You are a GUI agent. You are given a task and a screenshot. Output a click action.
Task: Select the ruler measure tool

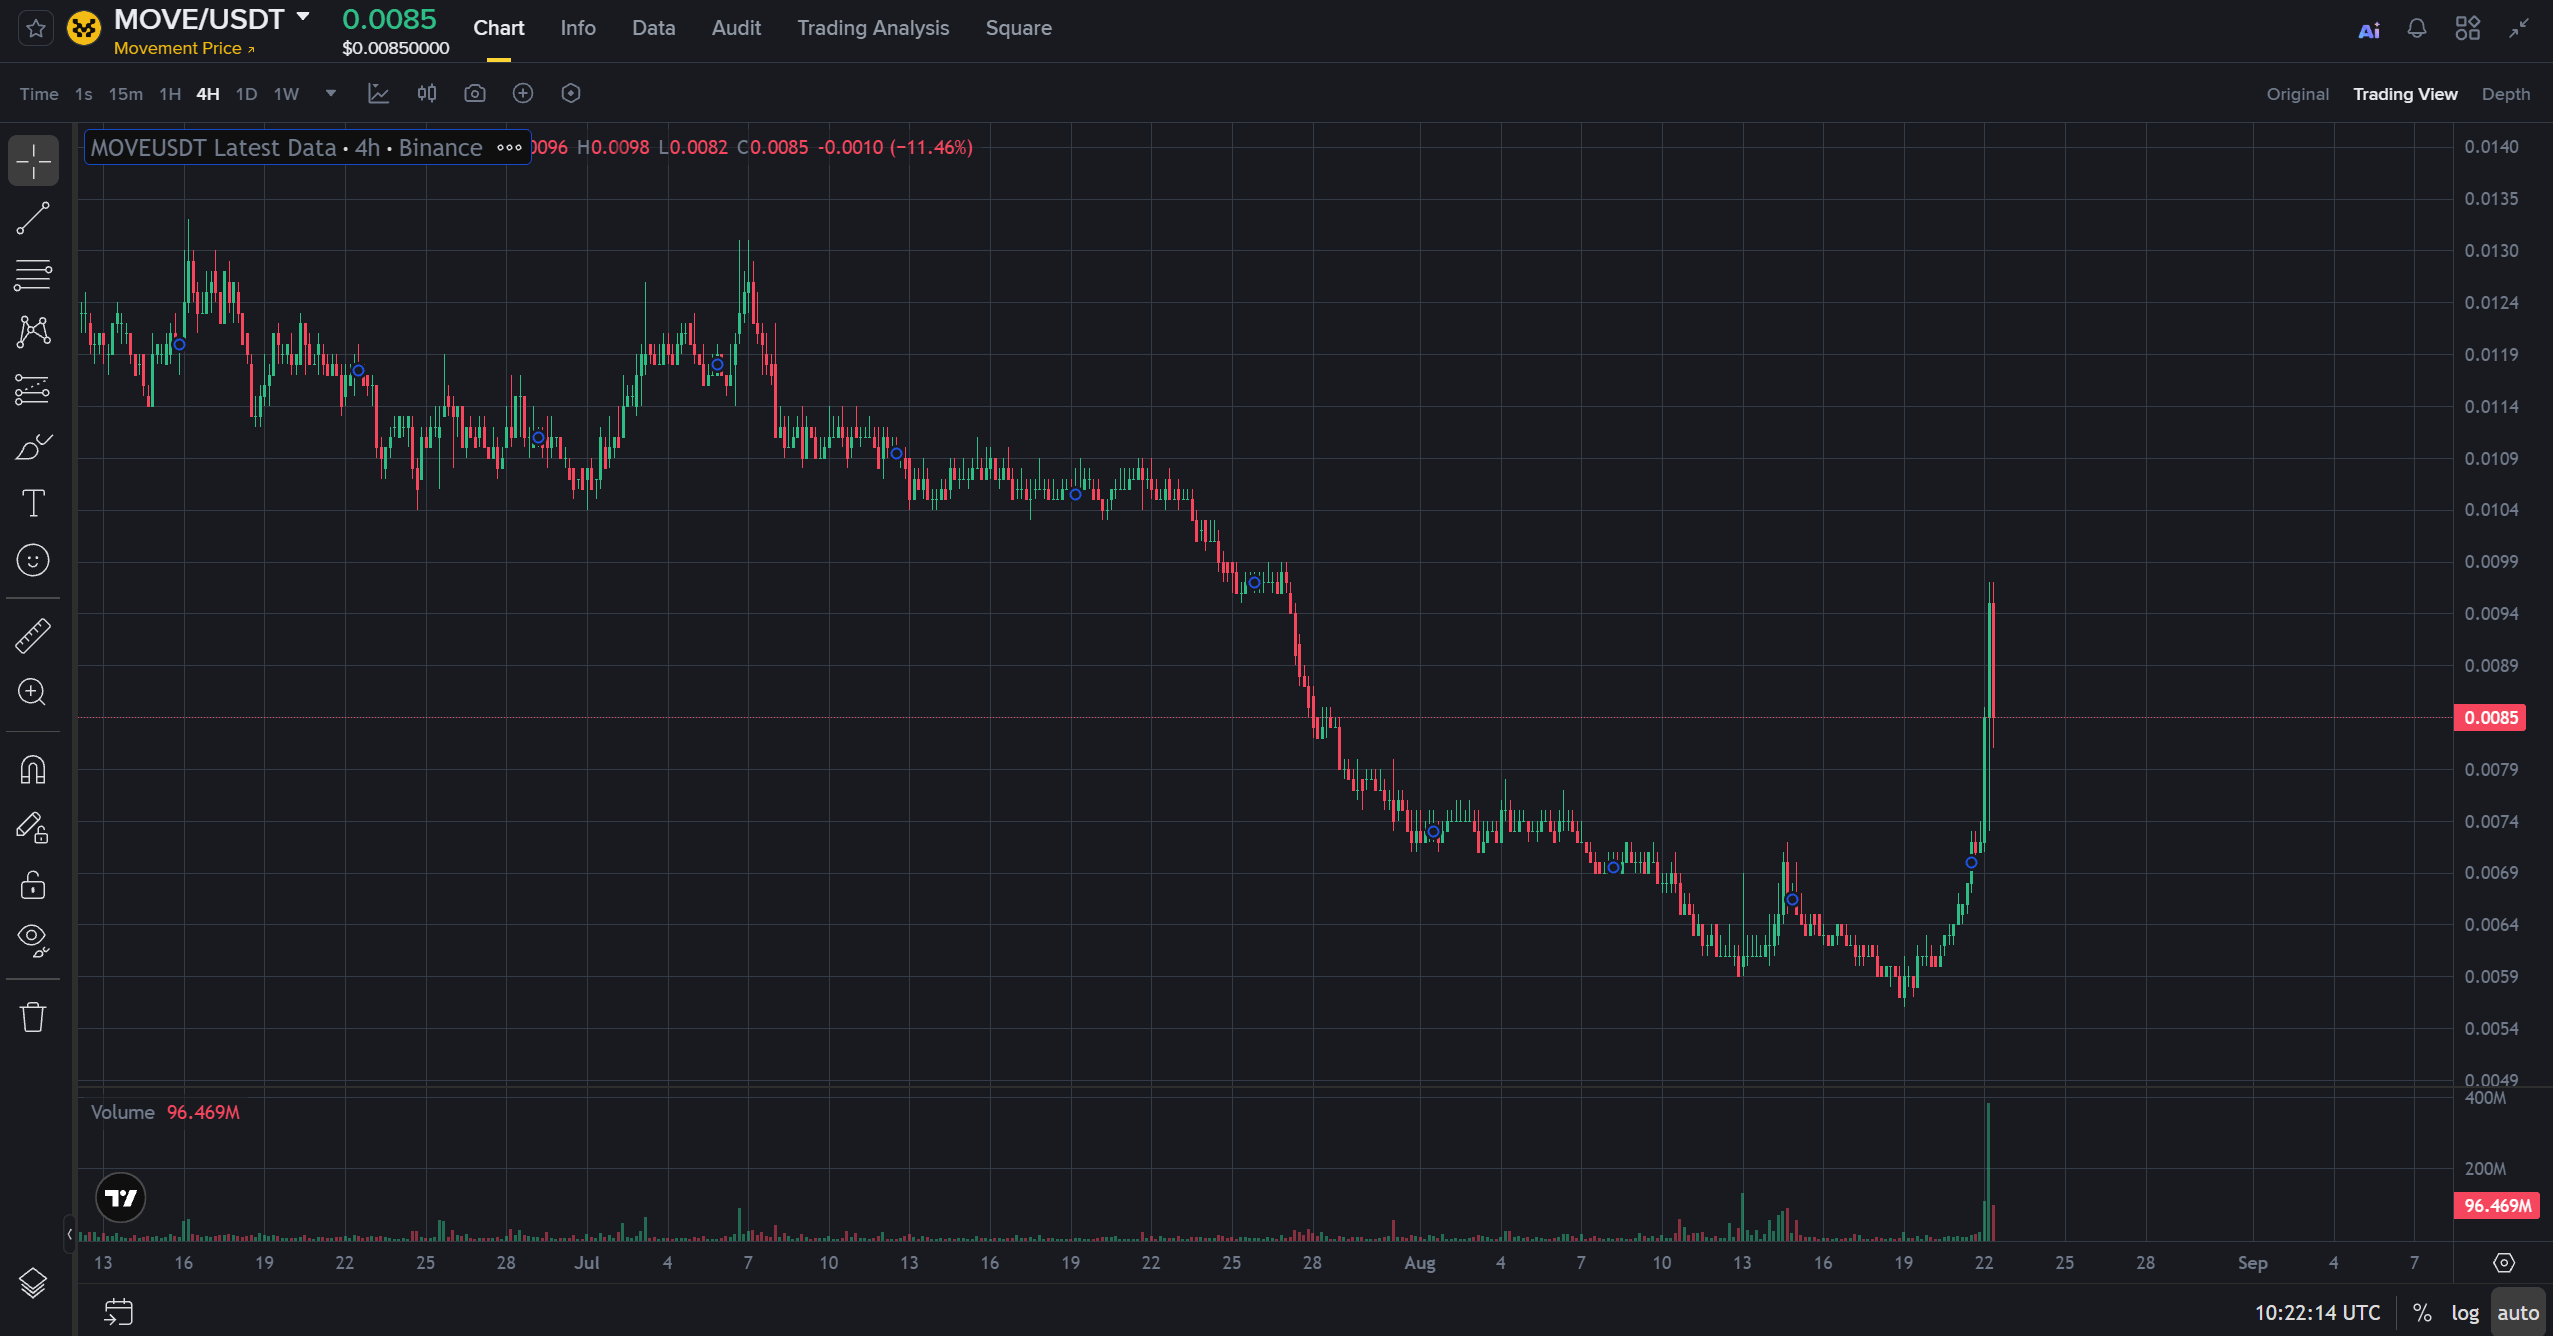pyautogui.click(x=33, y=636)
